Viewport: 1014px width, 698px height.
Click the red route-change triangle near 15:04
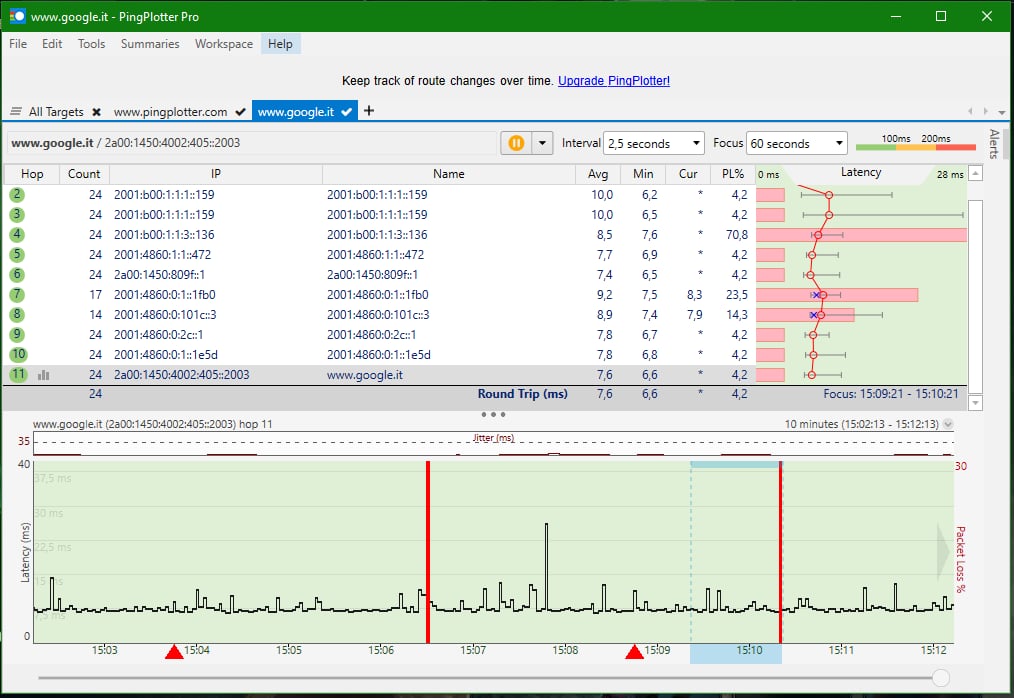pyautogui.click(x=174, y=651)
